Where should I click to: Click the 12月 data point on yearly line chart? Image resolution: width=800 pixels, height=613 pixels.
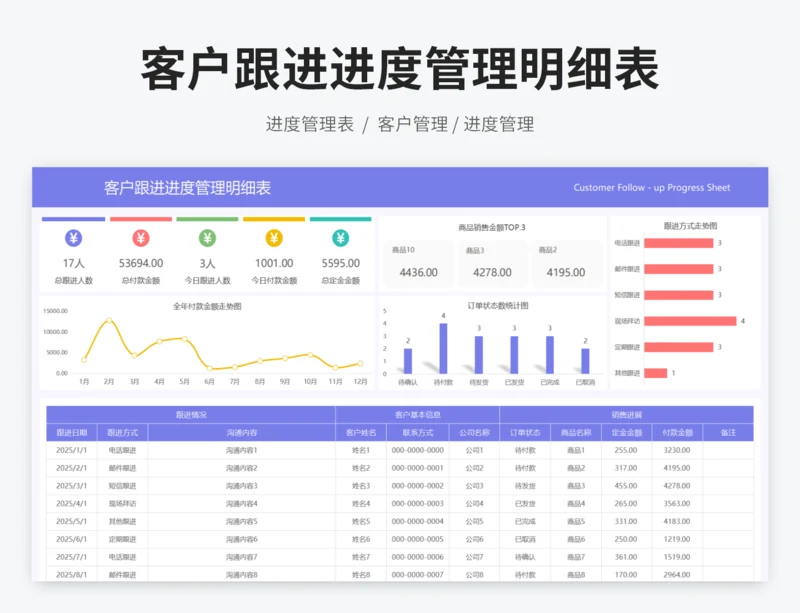(x=360, y=363)
